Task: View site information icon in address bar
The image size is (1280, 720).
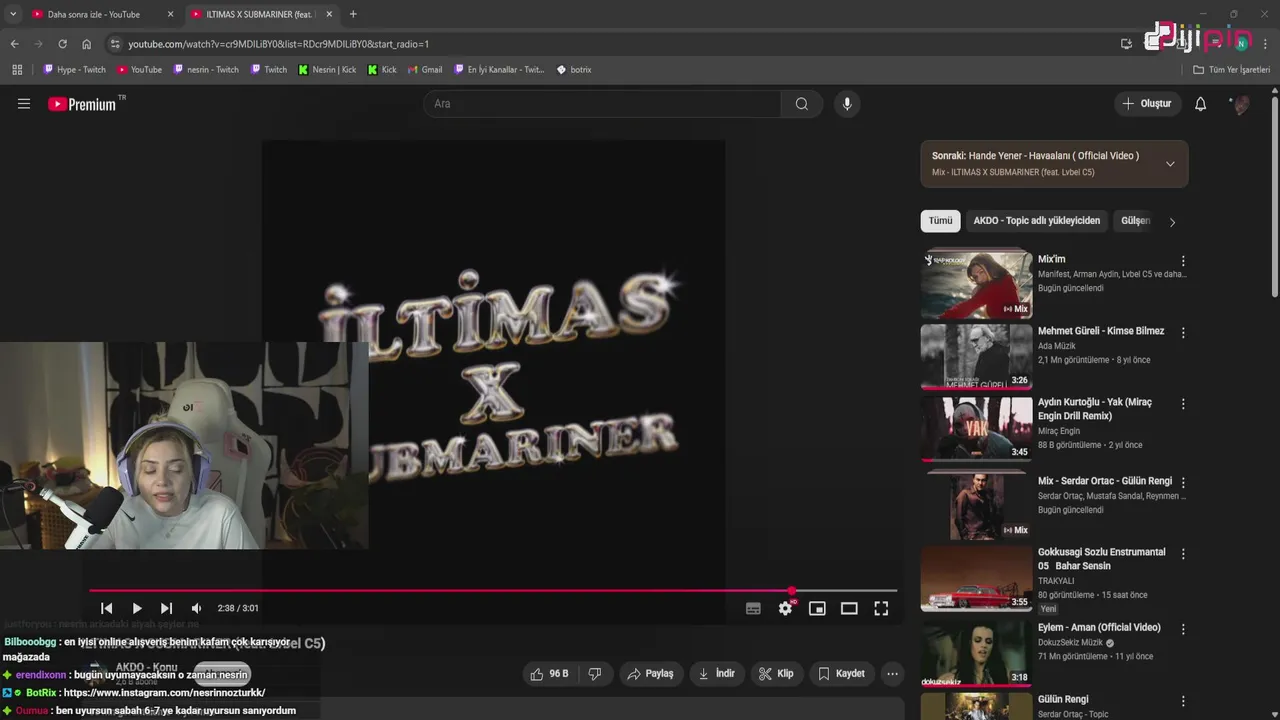Action: 115,44
